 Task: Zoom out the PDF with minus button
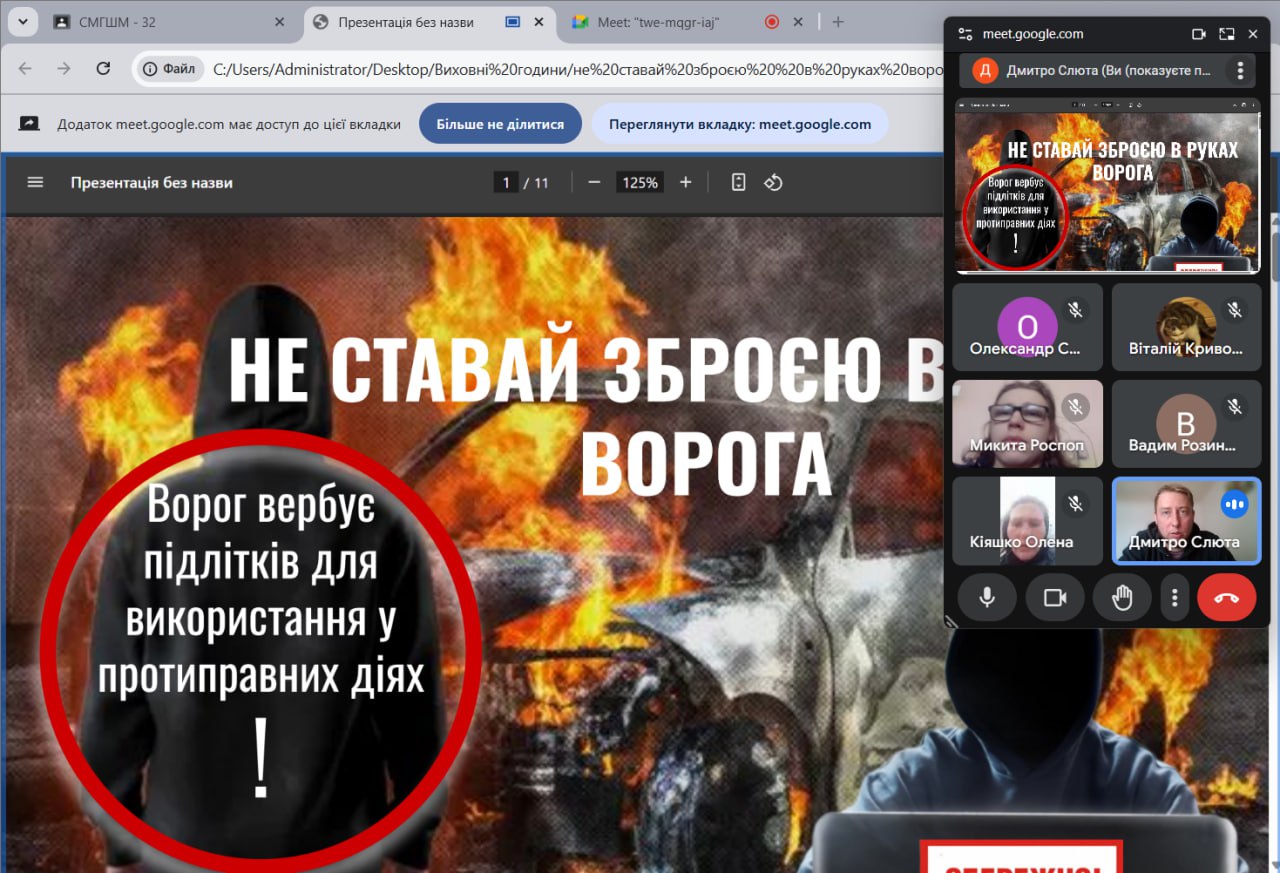point(594,182)
